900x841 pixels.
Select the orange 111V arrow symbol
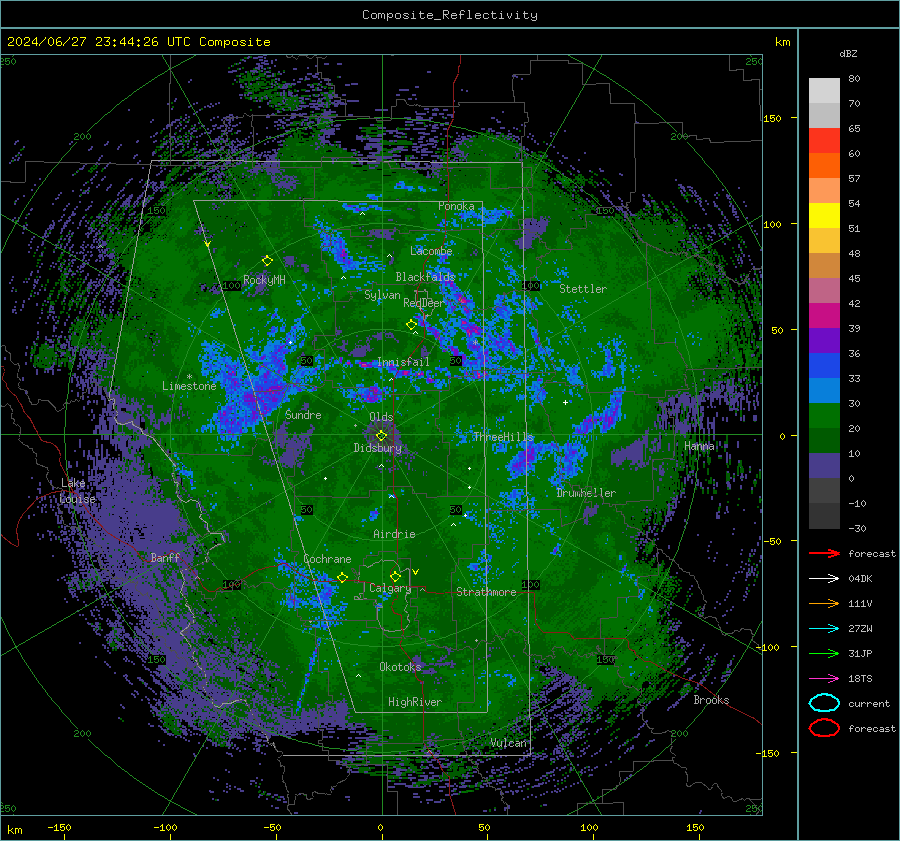coord(824,603)
